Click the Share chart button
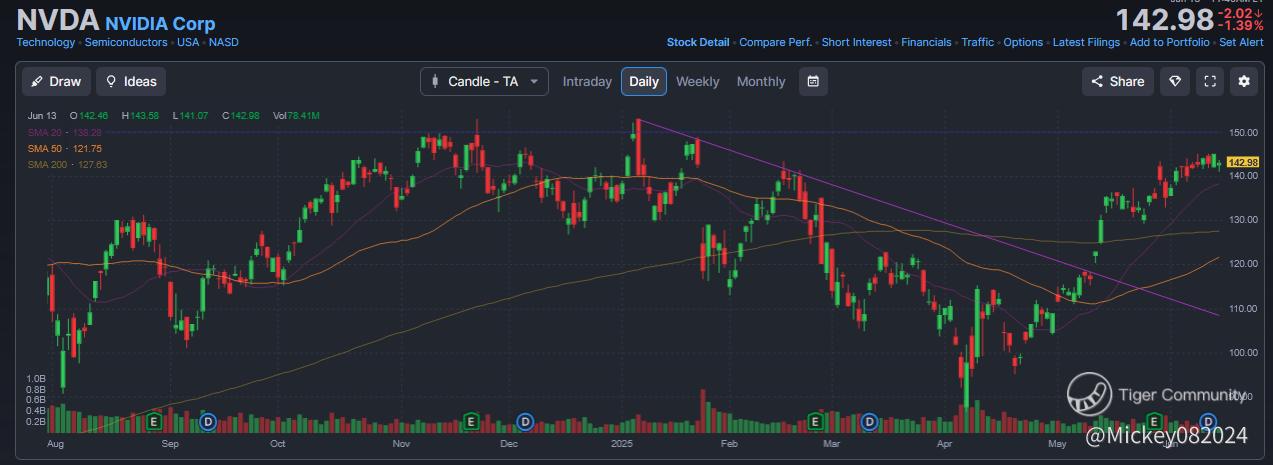Image resolution: width=1273 pixels, height=465 pixels. [x=1118, y=82]
